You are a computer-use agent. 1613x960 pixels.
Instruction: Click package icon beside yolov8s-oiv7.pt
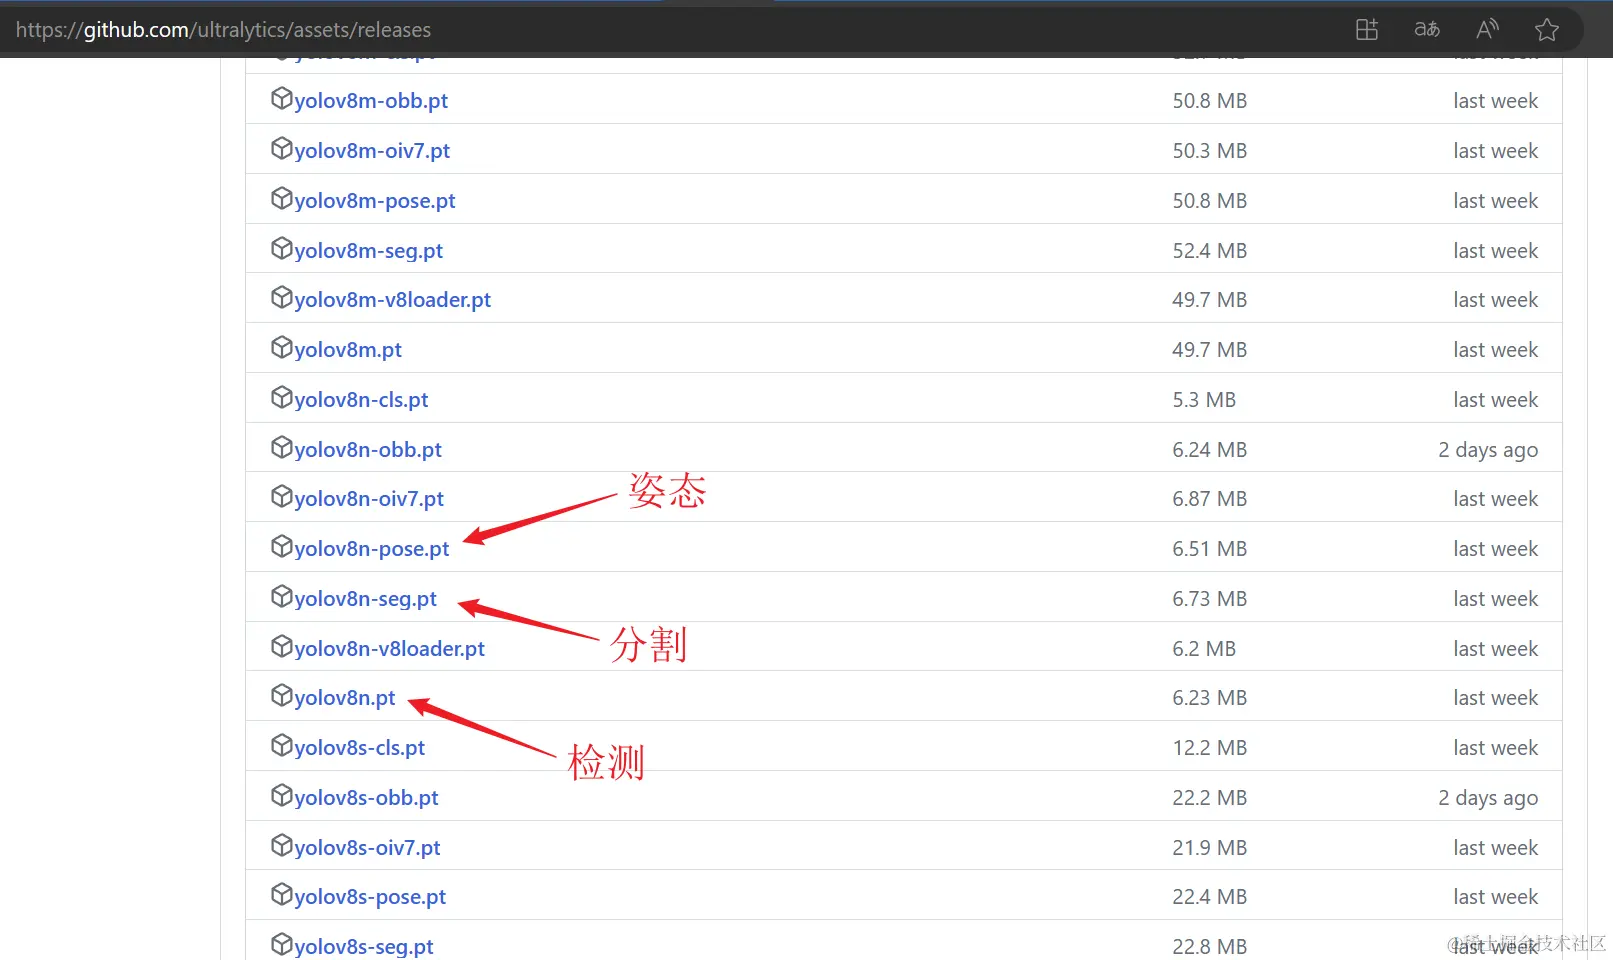[x=281, y=845]
